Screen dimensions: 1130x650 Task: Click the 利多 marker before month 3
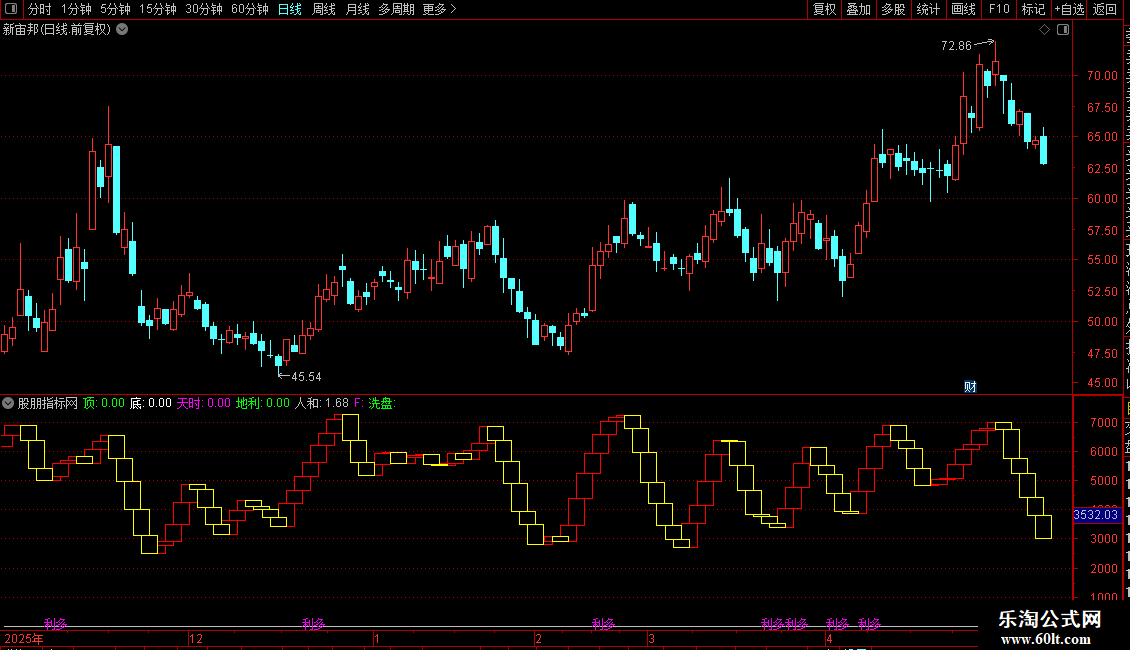[604, 623]
